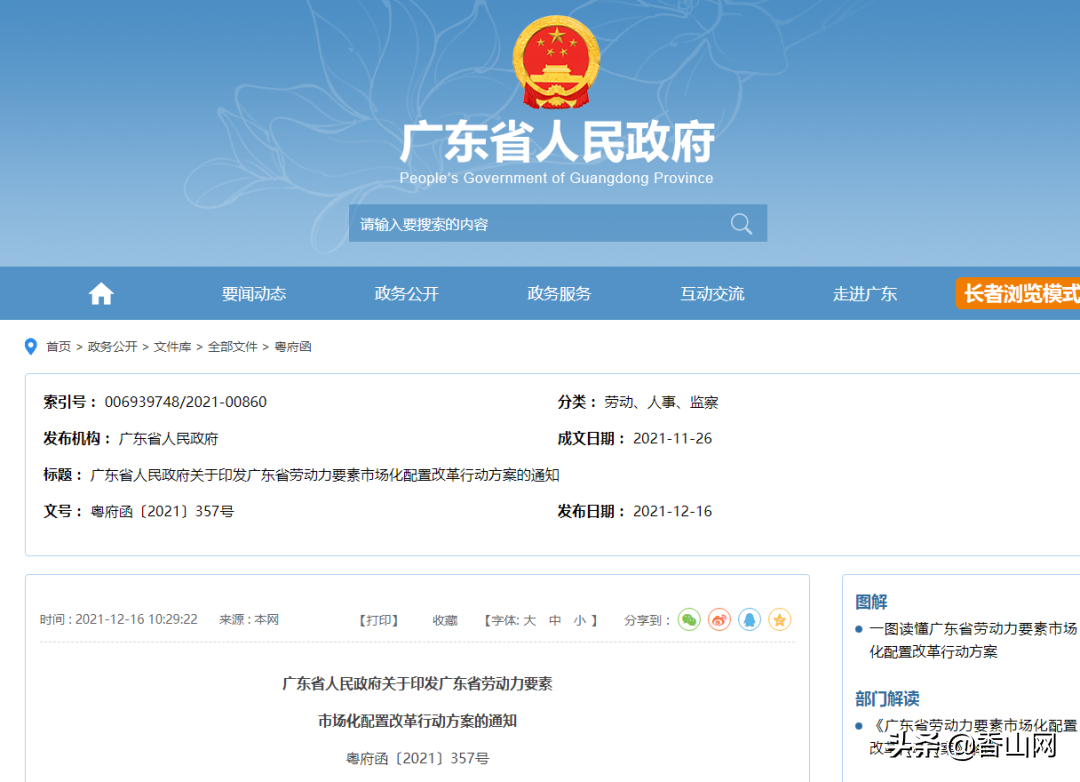This screenshot has width=1080, height=782.
Task: Share to Weibo via red icon
Action: [719, 620]
